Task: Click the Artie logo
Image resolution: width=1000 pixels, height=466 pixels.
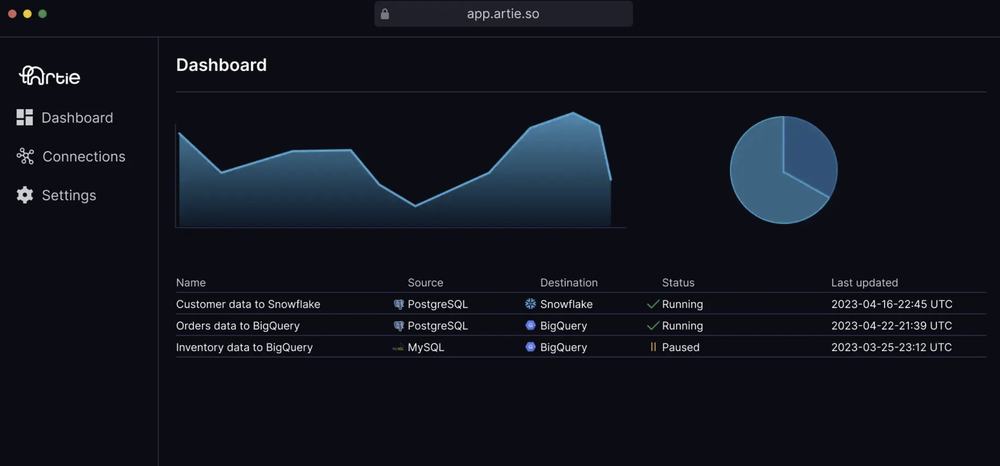Action: pos(50,76)
